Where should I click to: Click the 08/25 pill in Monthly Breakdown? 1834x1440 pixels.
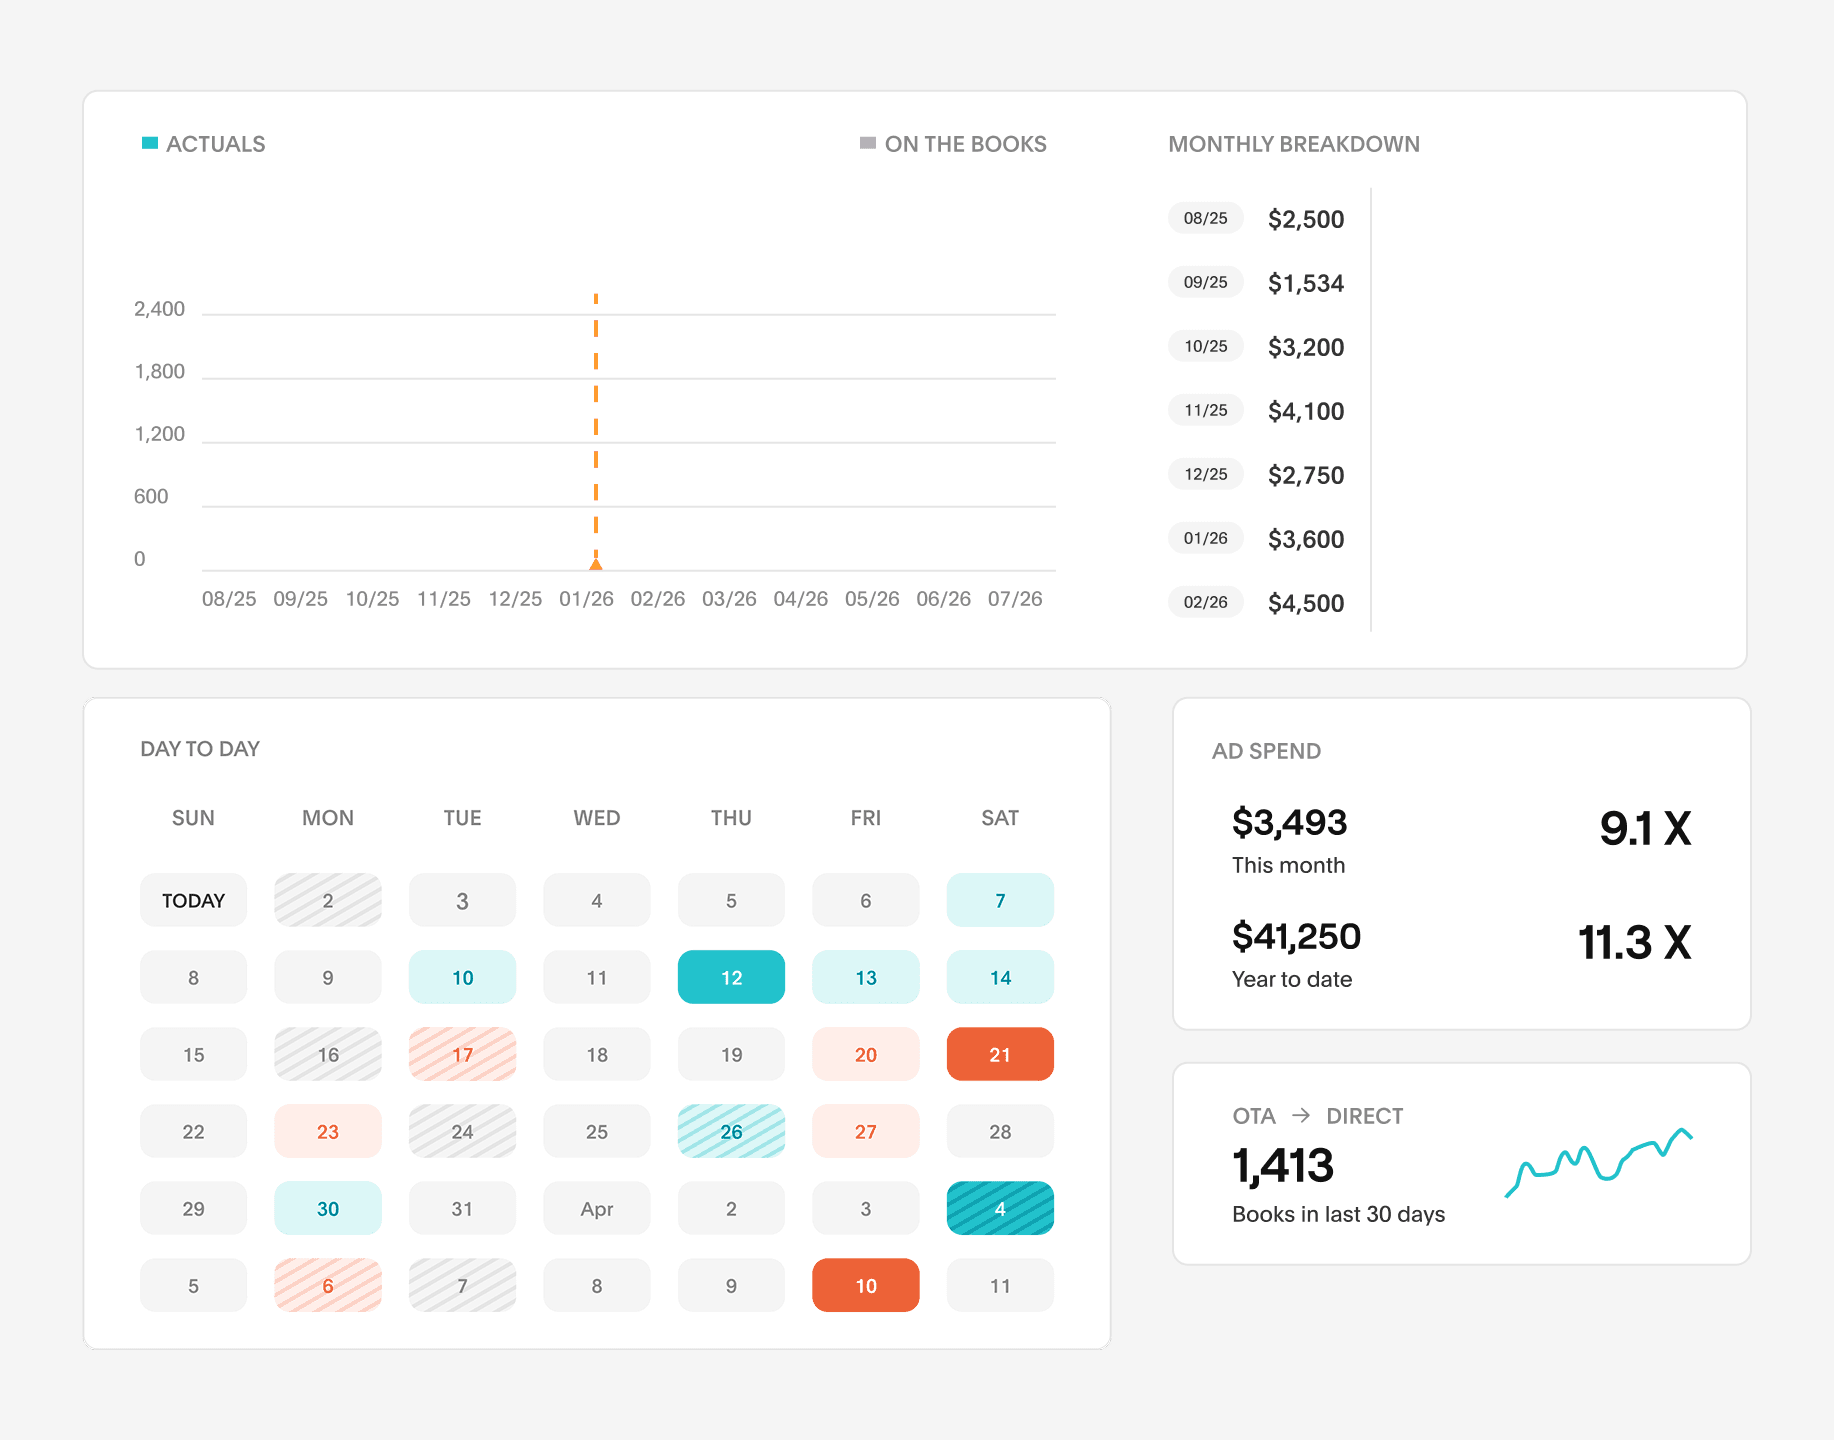click(1205, 217)
